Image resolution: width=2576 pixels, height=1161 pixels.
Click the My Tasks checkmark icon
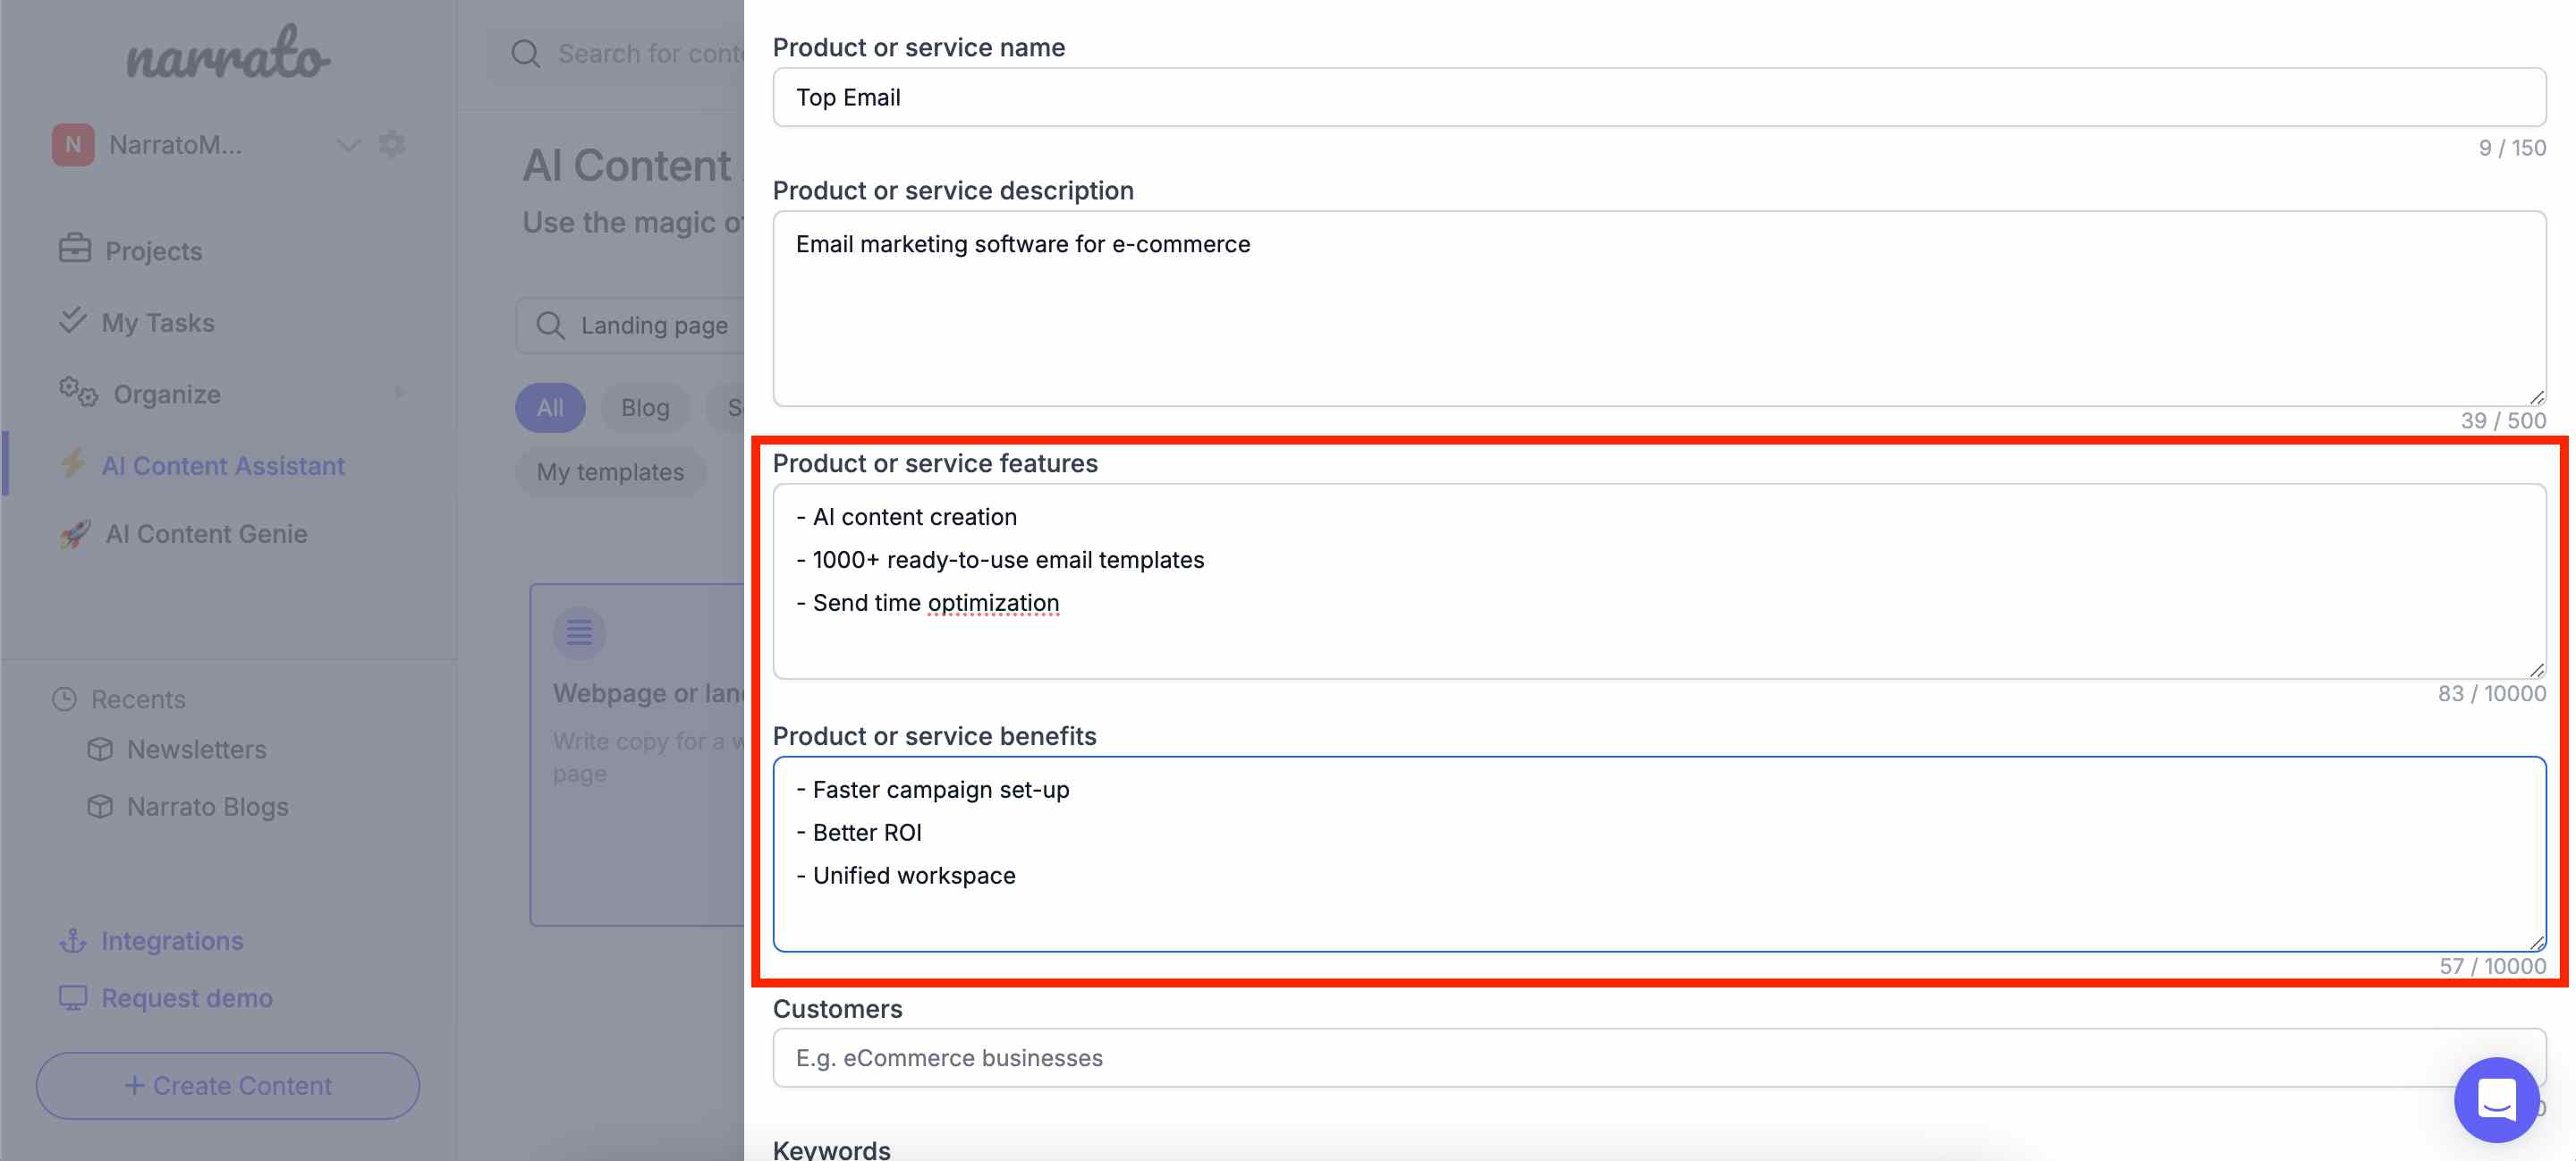[72, 320]
